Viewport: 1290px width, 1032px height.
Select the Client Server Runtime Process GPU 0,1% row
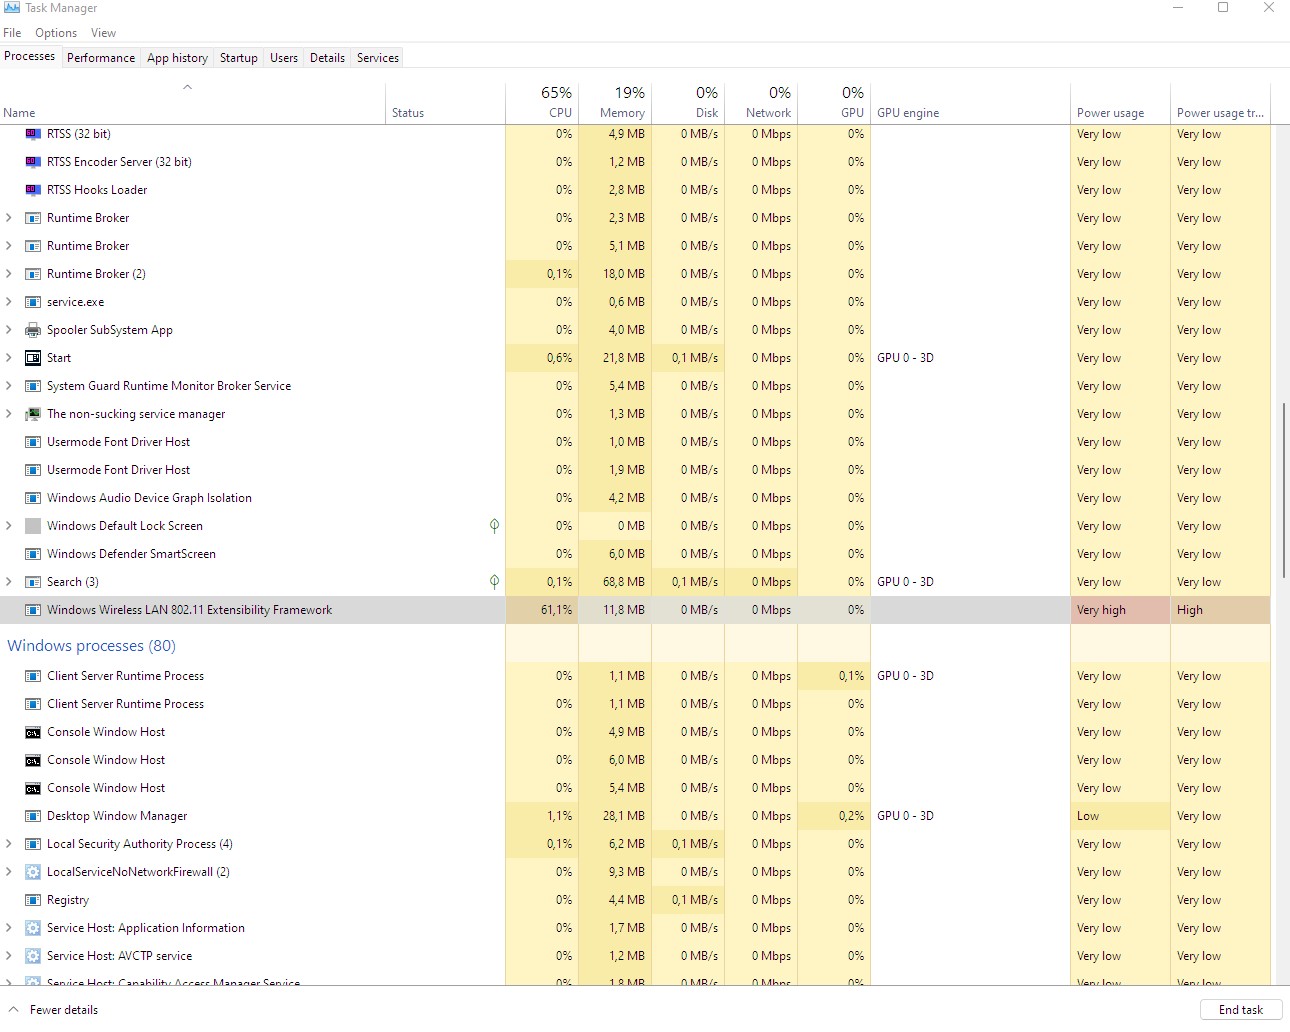tap(635, 676)
